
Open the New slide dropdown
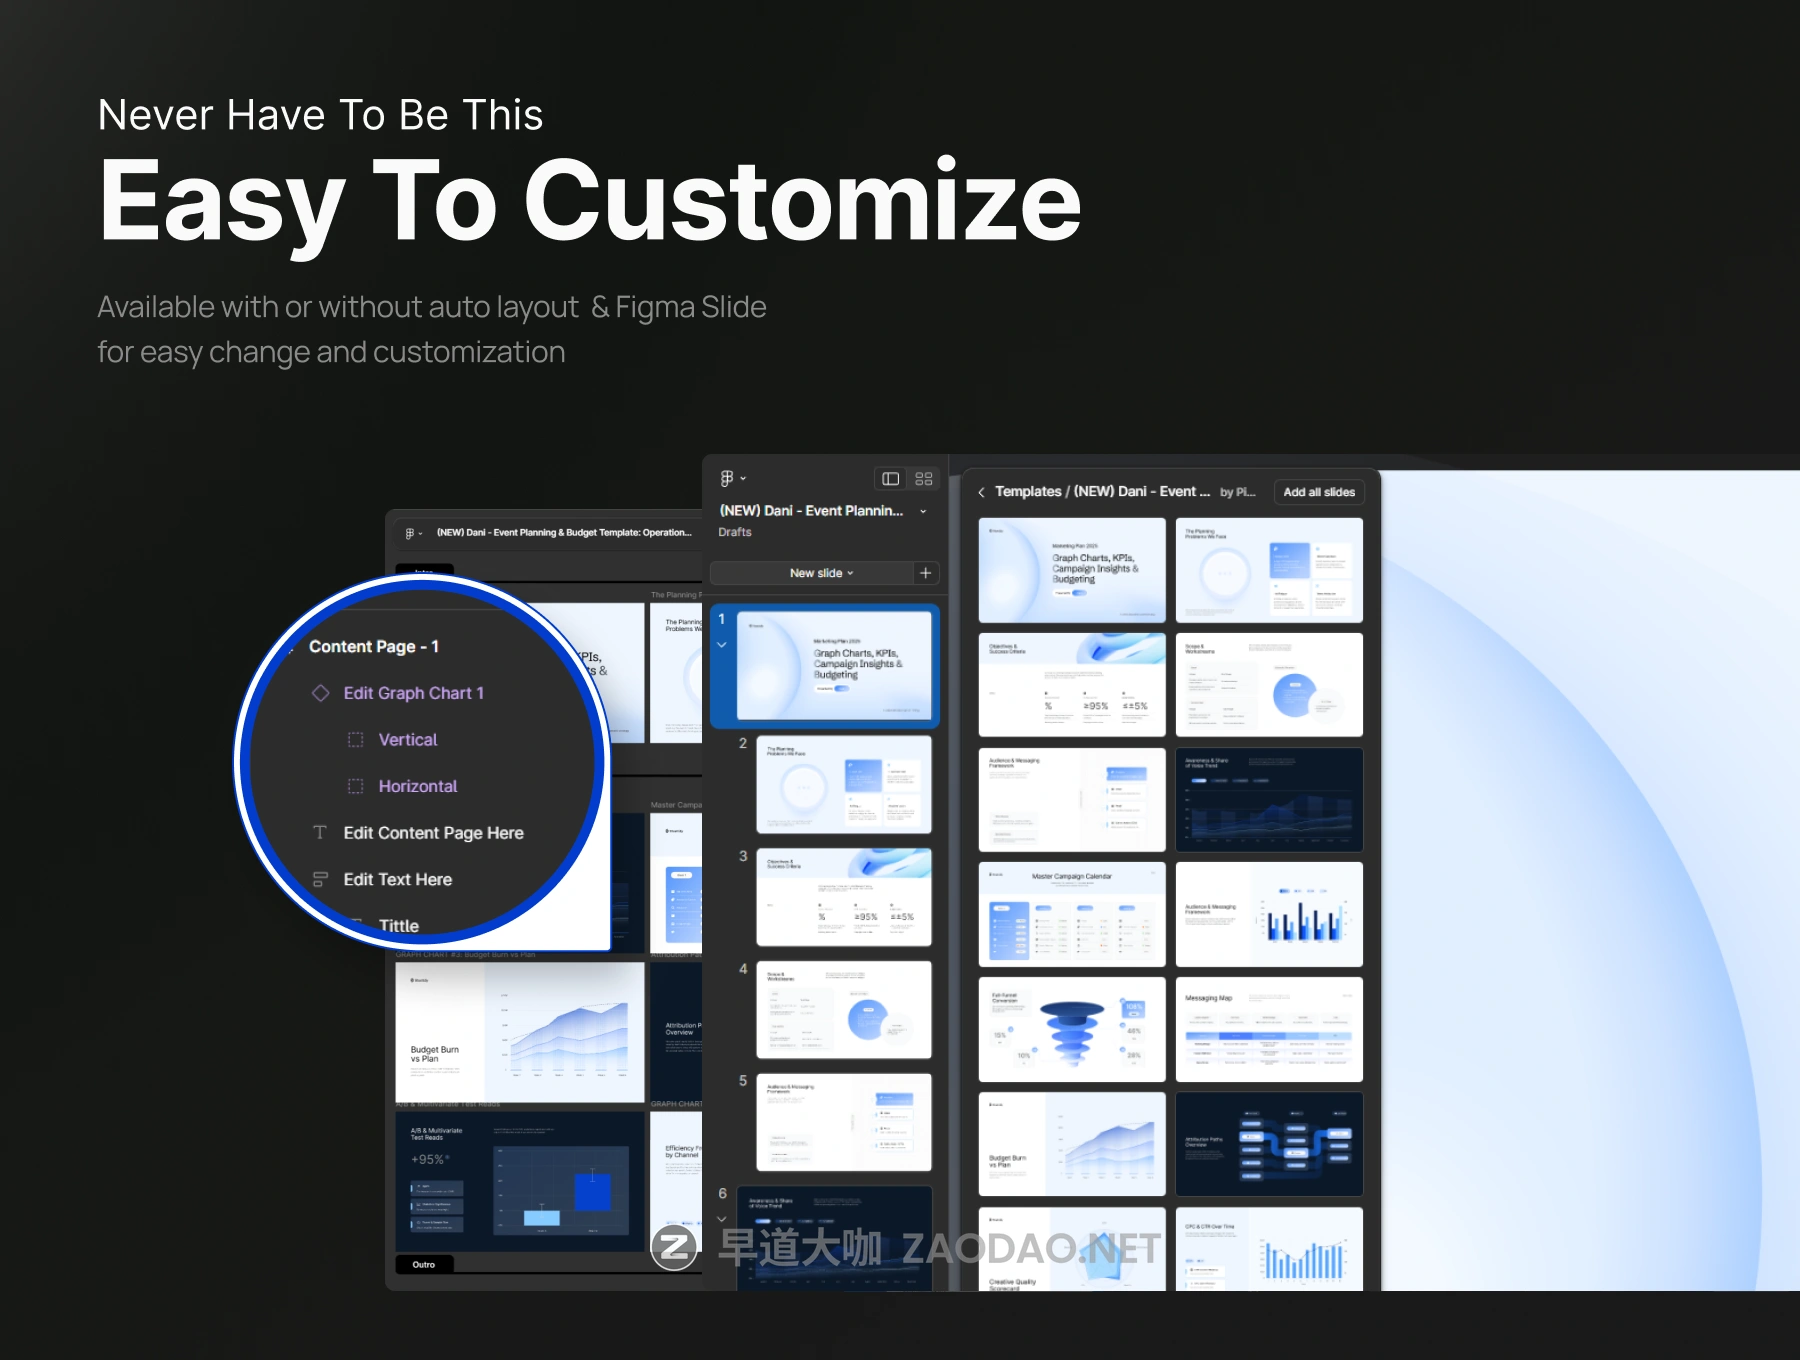pyautogui.click(x=820, y=573)
